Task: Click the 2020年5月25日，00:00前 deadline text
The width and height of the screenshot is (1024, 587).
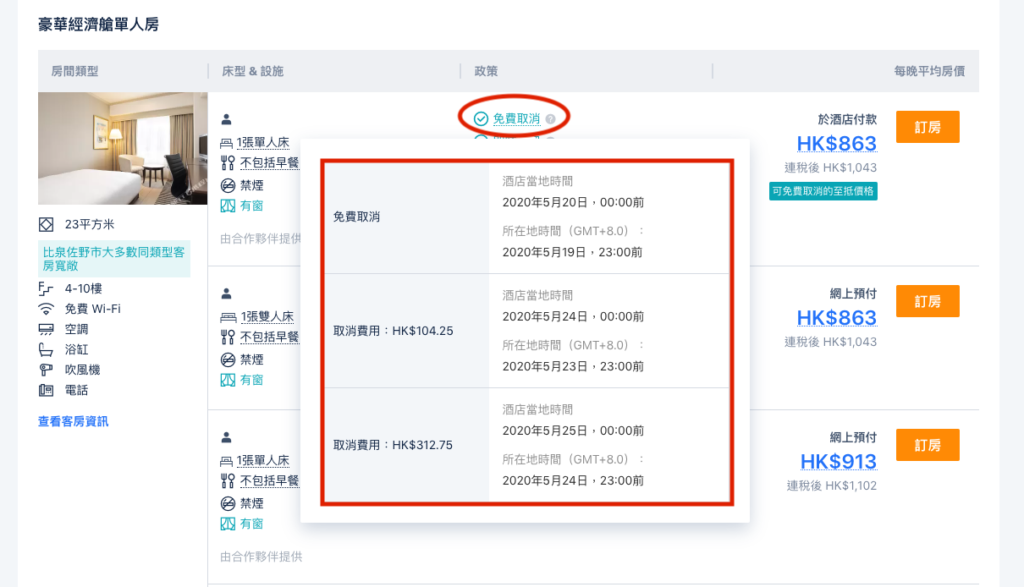Action: coord(573,431)
